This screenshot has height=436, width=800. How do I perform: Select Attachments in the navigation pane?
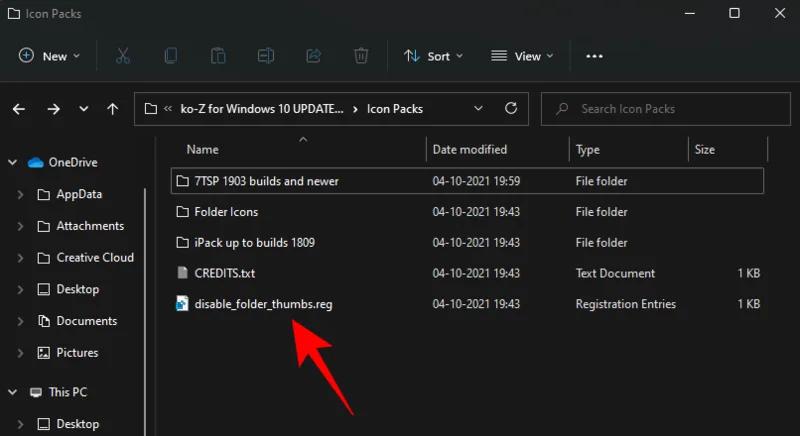pos(90,226)
